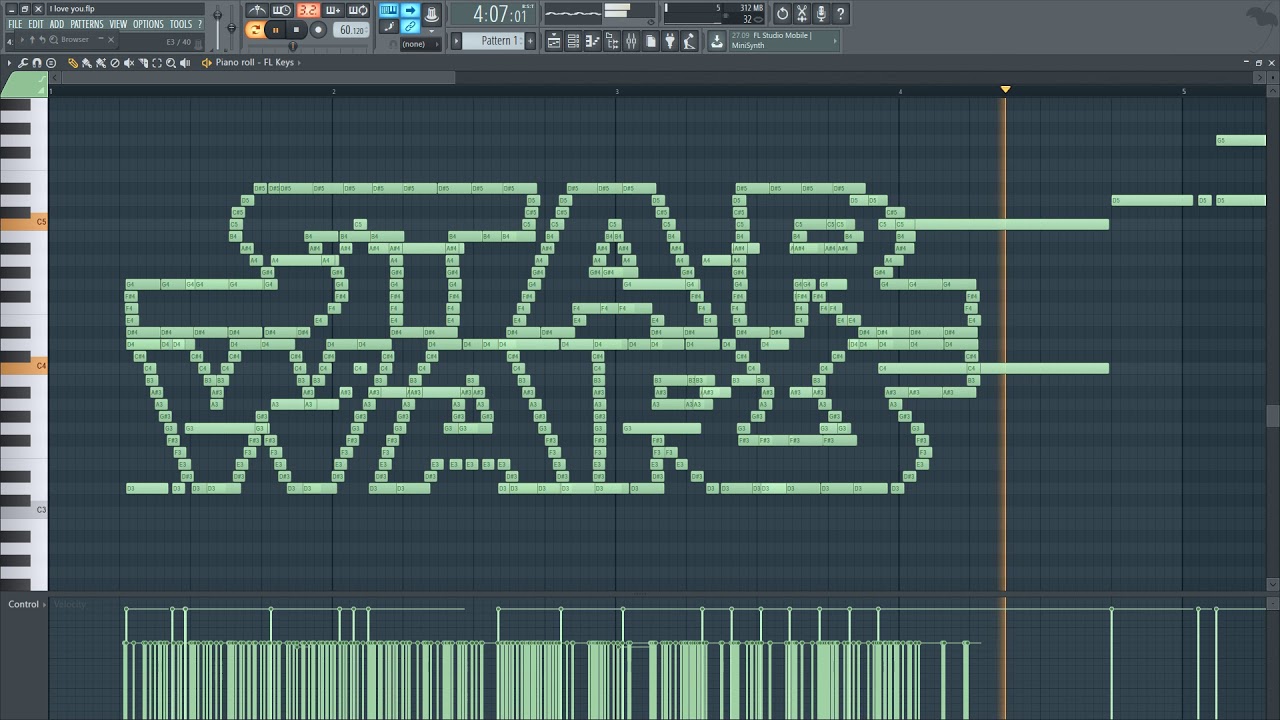Click the orange playhead marker
Image resolution: width=1280 pixels, height=720 pixels.
(x=1005, y=89)
